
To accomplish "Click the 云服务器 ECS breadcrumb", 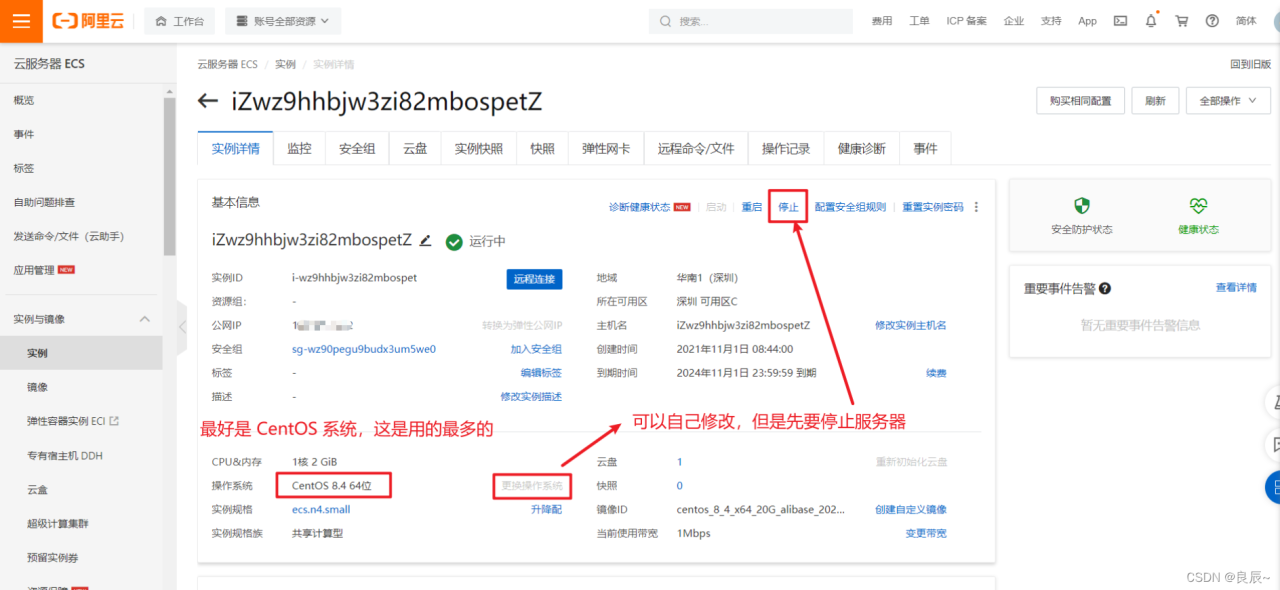I will coord(227,64).
